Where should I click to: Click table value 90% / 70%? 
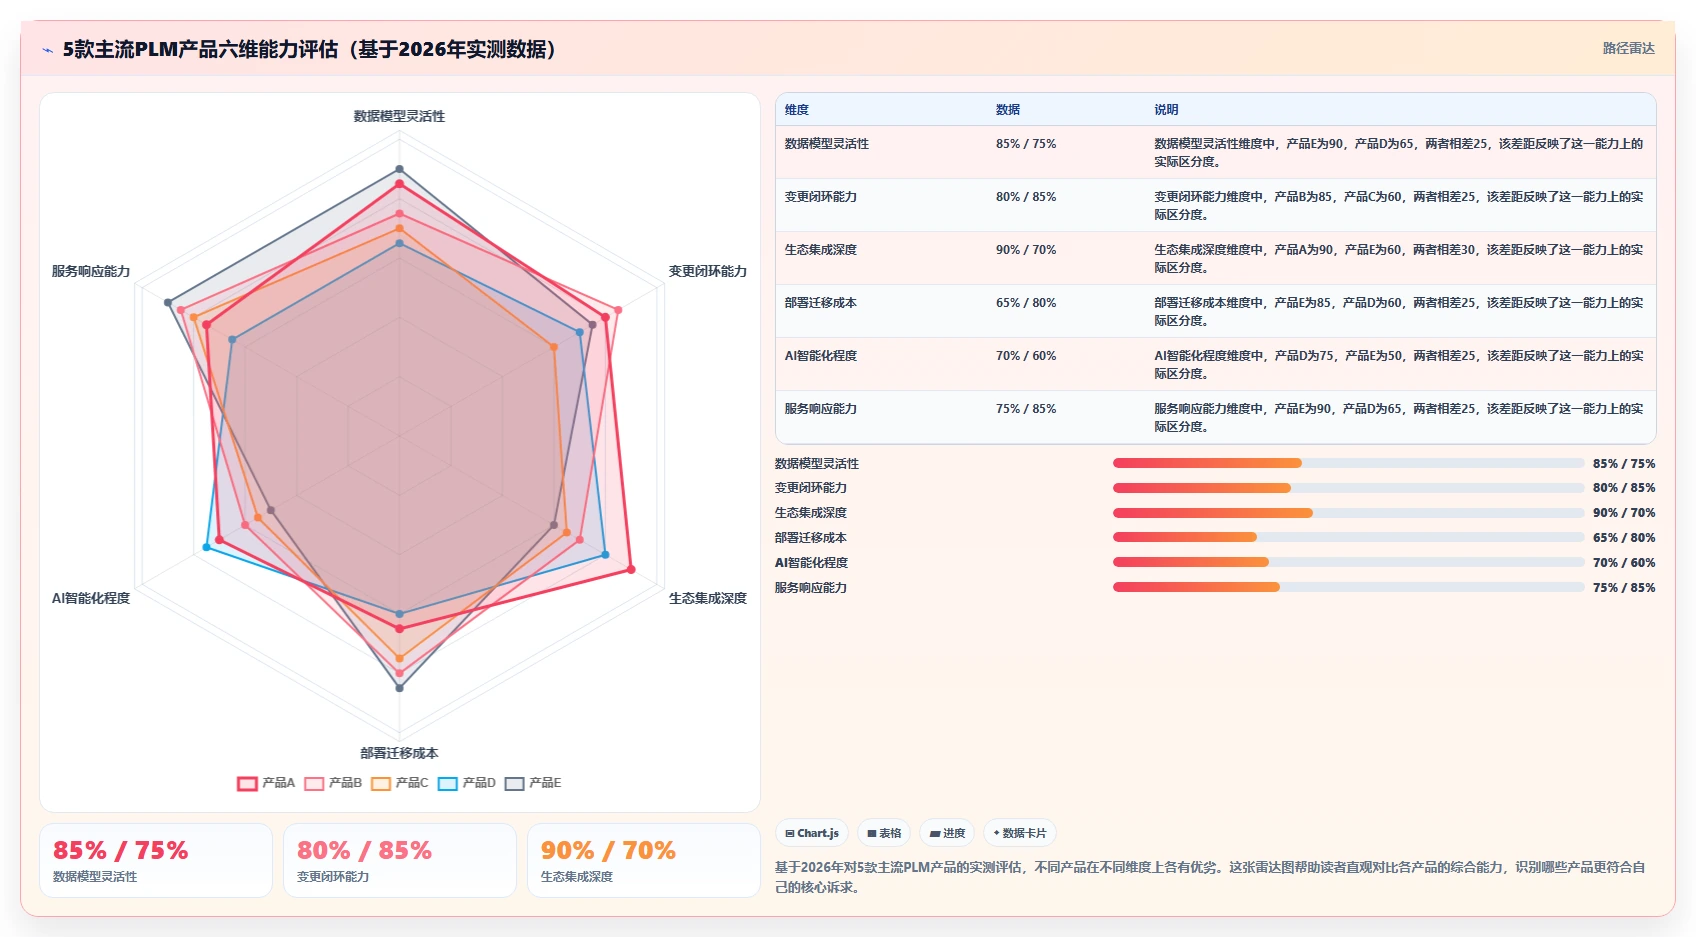1026,250
